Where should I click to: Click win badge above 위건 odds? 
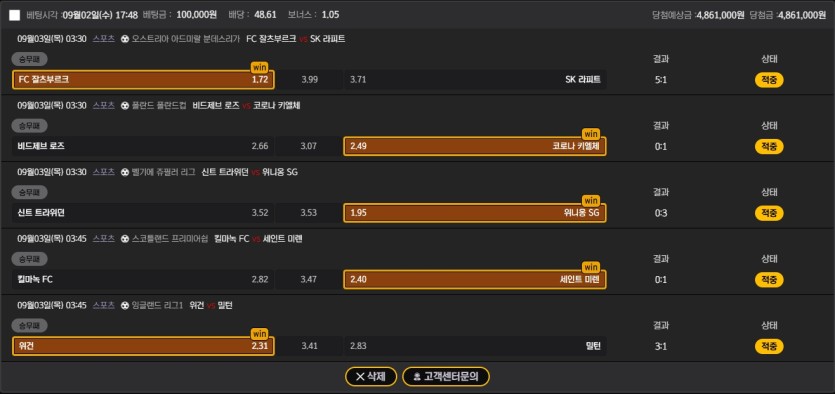coord(259,334)
